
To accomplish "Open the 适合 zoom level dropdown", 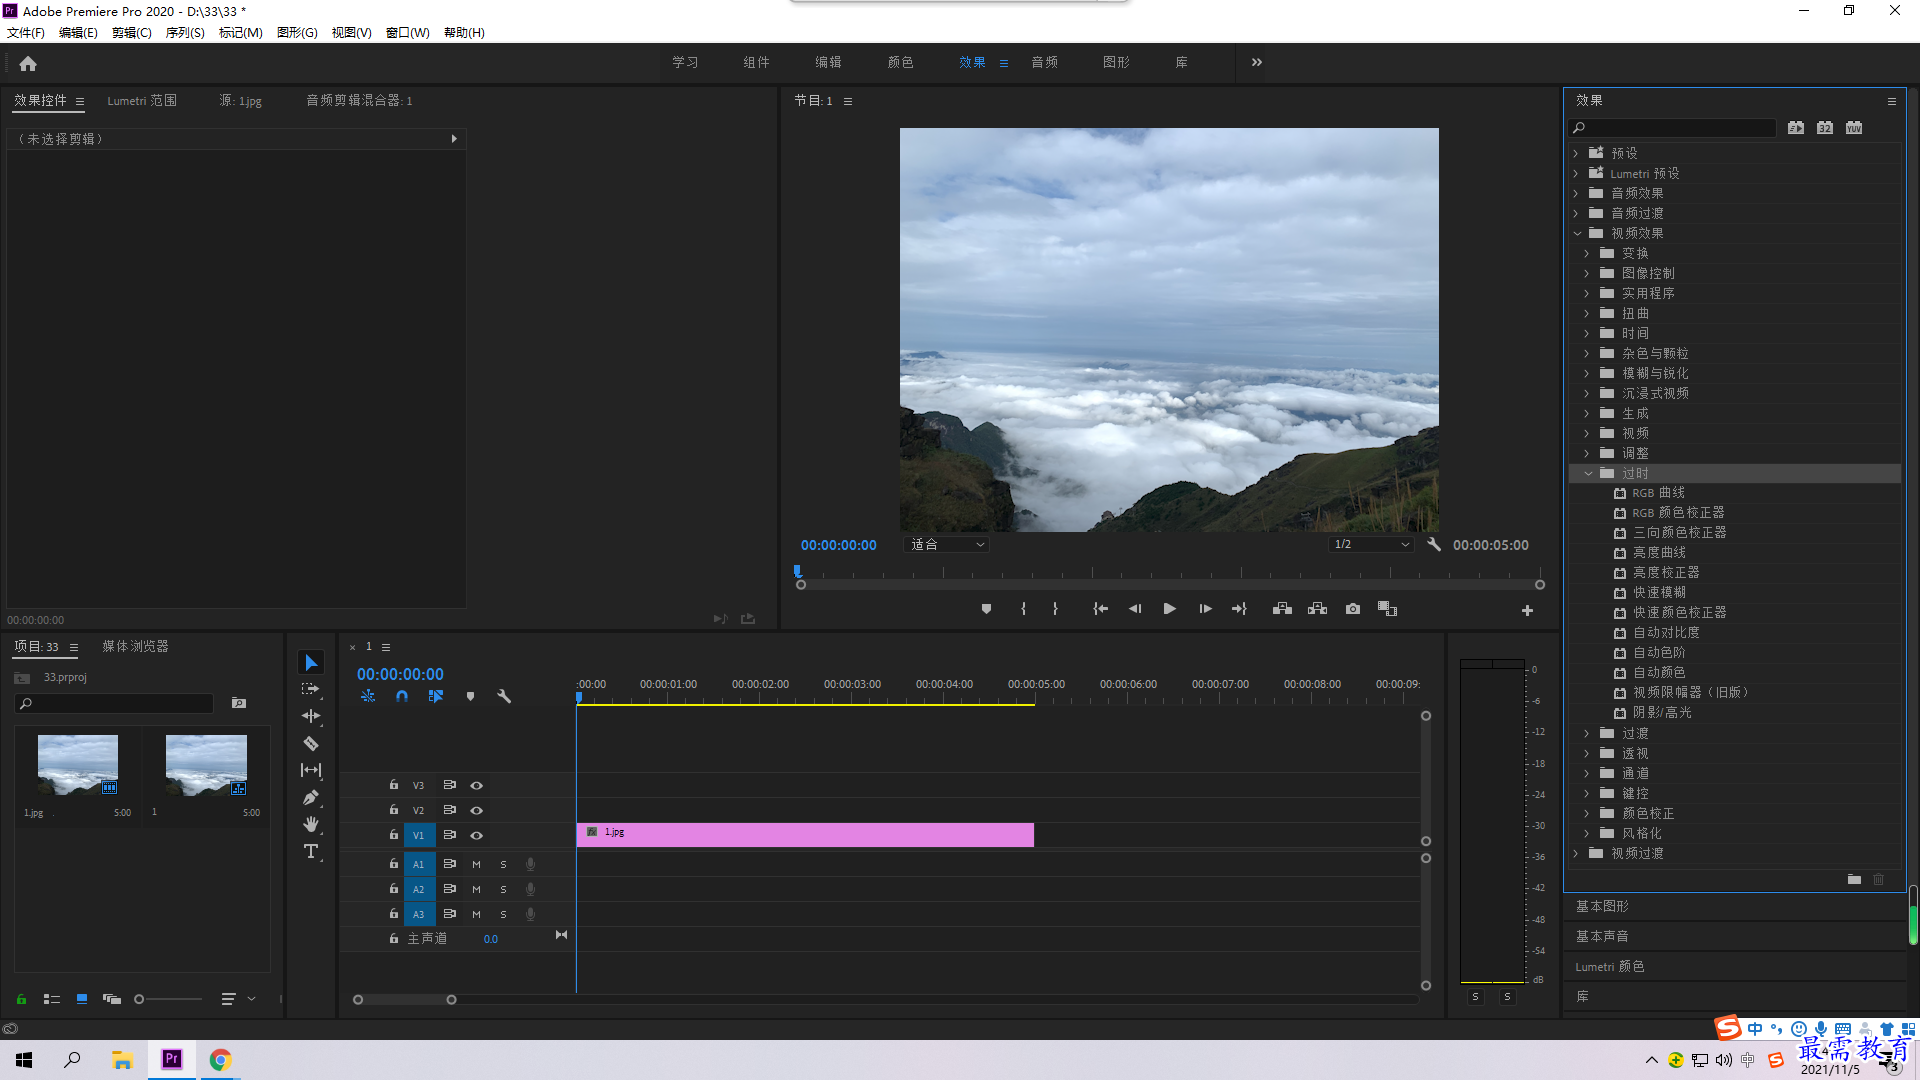I will pyautogui.click(x=947, y=545).
